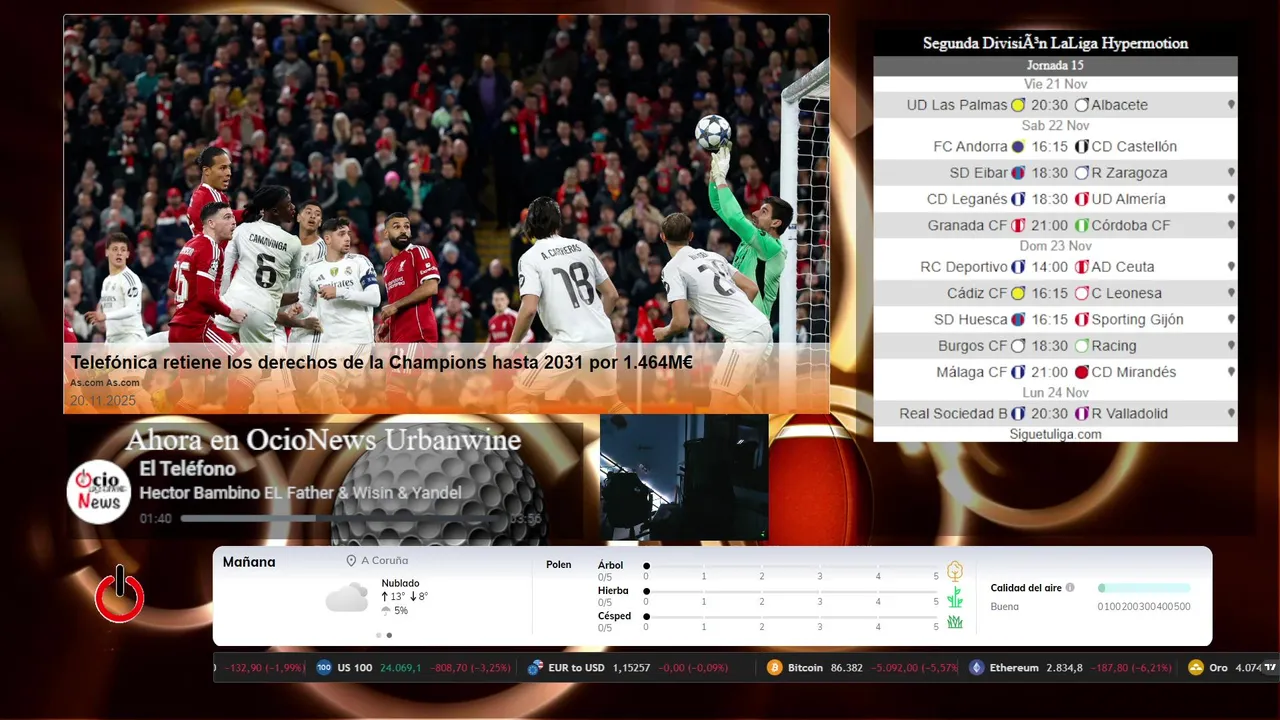Click the R Zaragoza crest
Image resolution: width=1280 pixels, height=720 pixels.
(1082, 173)
